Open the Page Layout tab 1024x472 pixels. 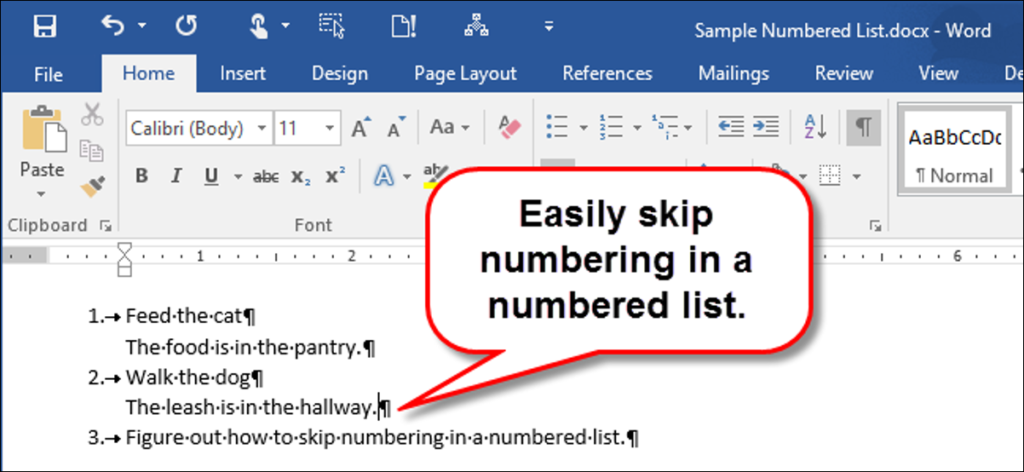point(465,74)
